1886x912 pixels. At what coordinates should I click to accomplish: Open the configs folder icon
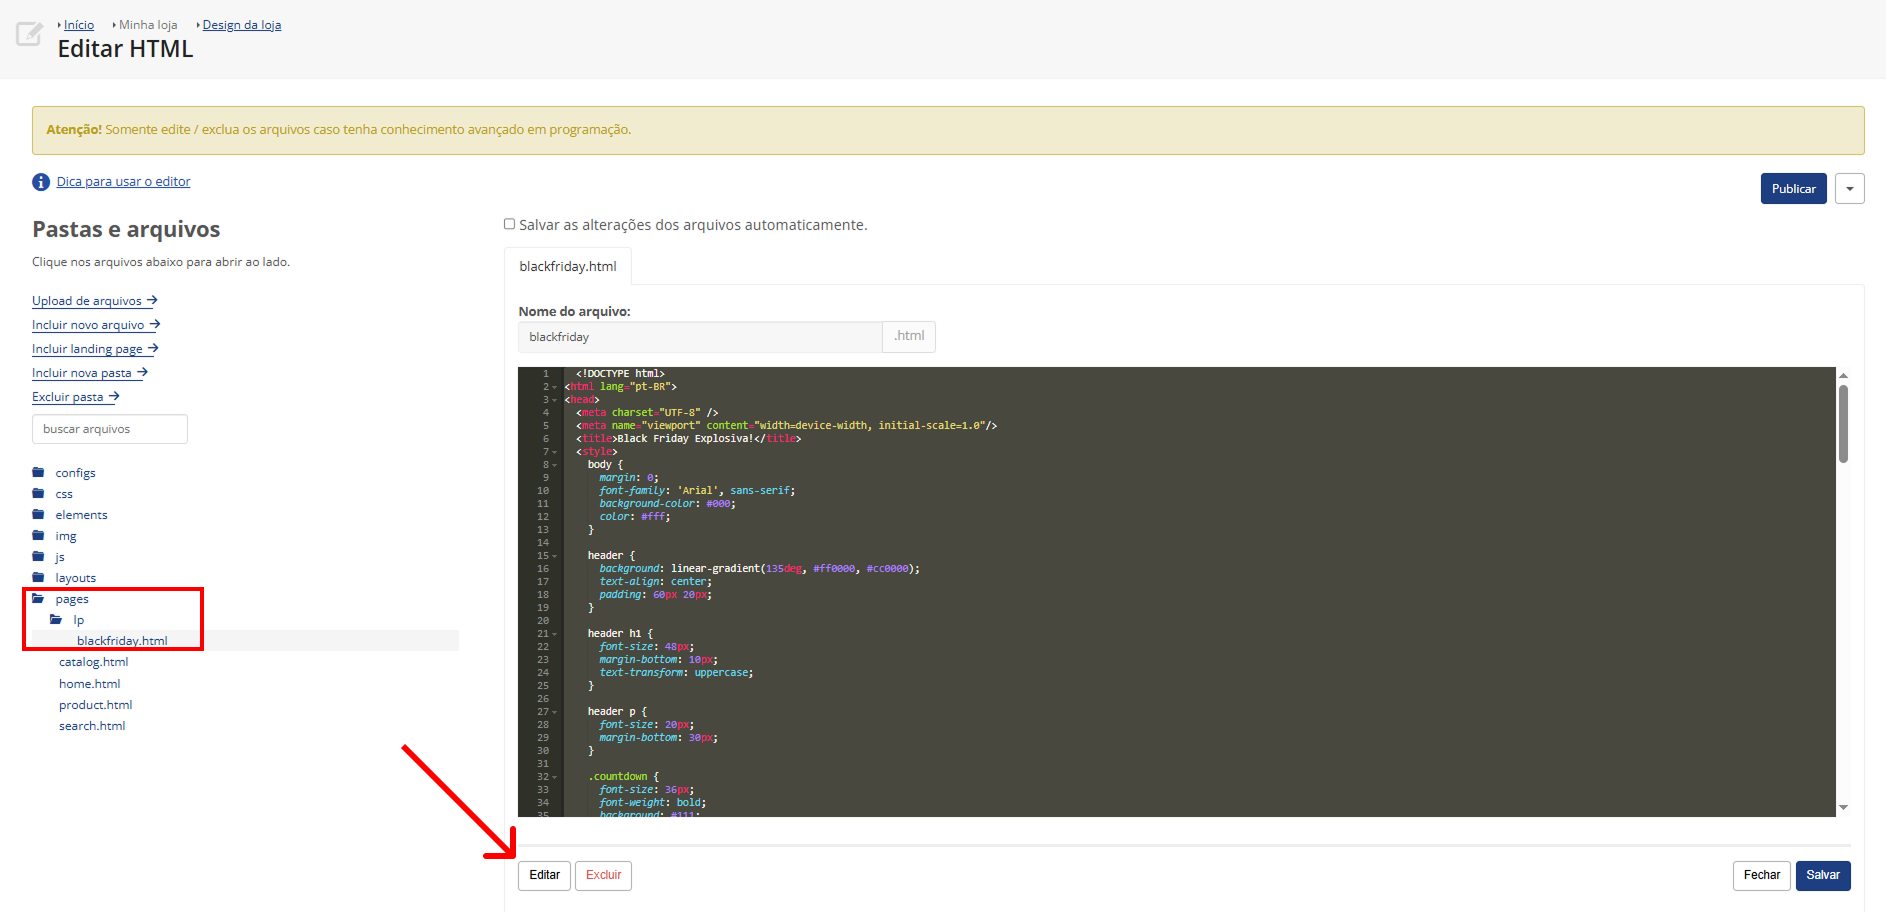[38, 472]
